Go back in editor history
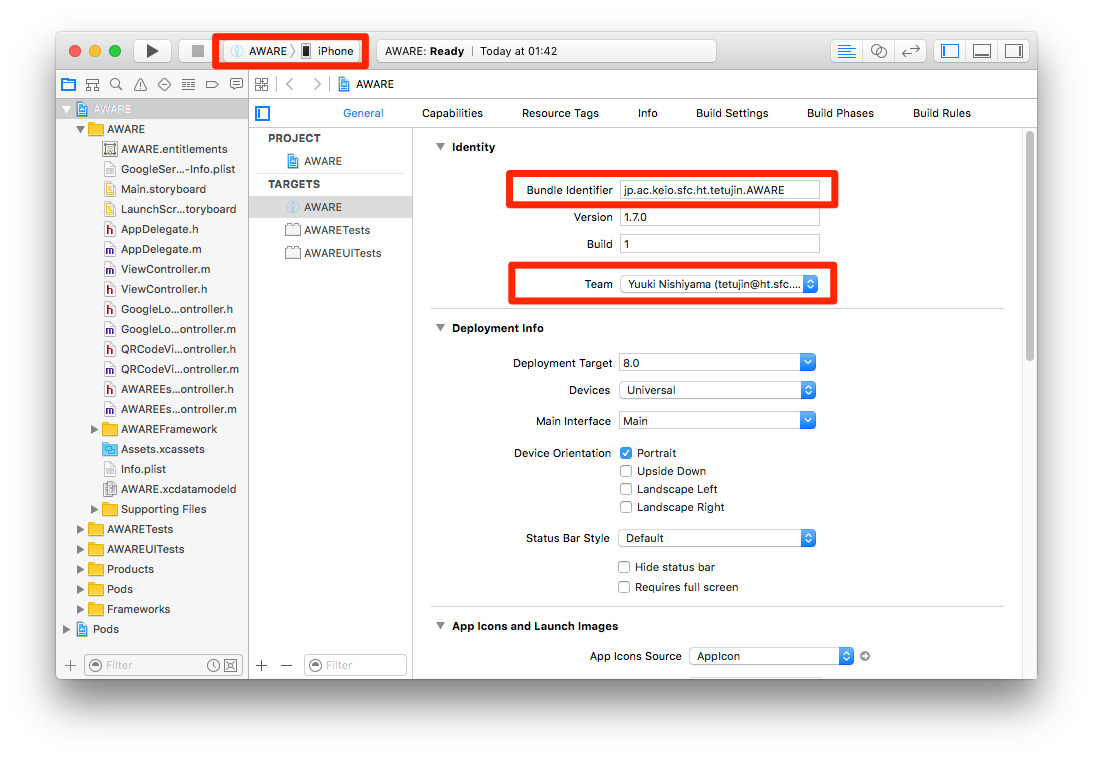 click(x=290, y=84)
